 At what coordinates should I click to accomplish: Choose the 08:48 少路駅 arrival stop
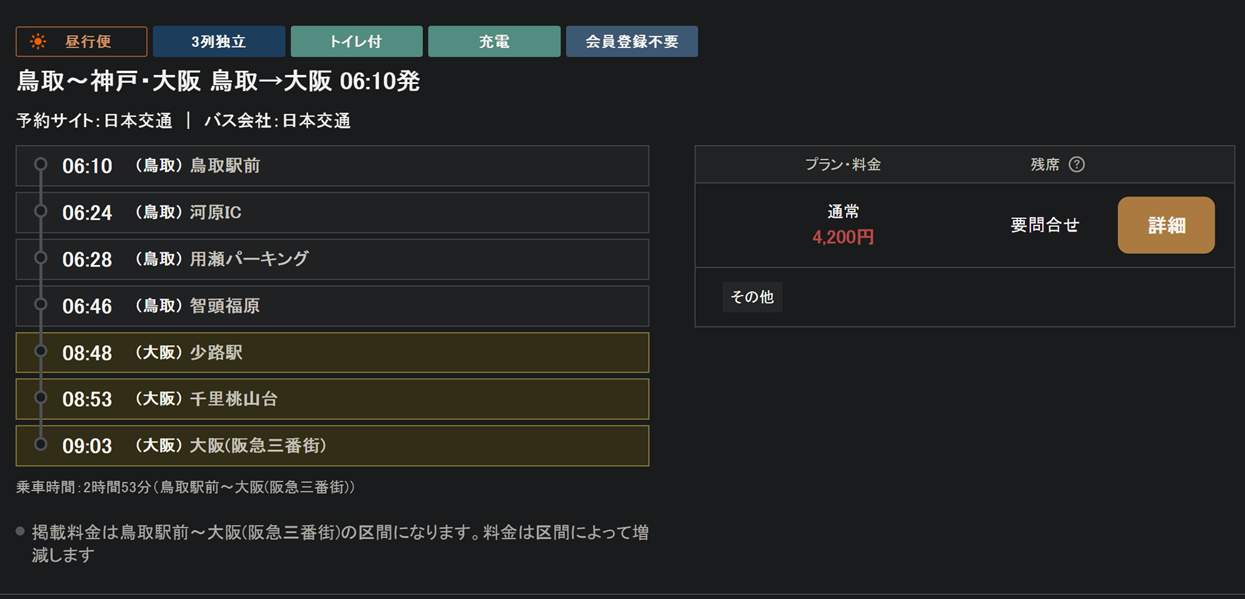coord(333,352)
